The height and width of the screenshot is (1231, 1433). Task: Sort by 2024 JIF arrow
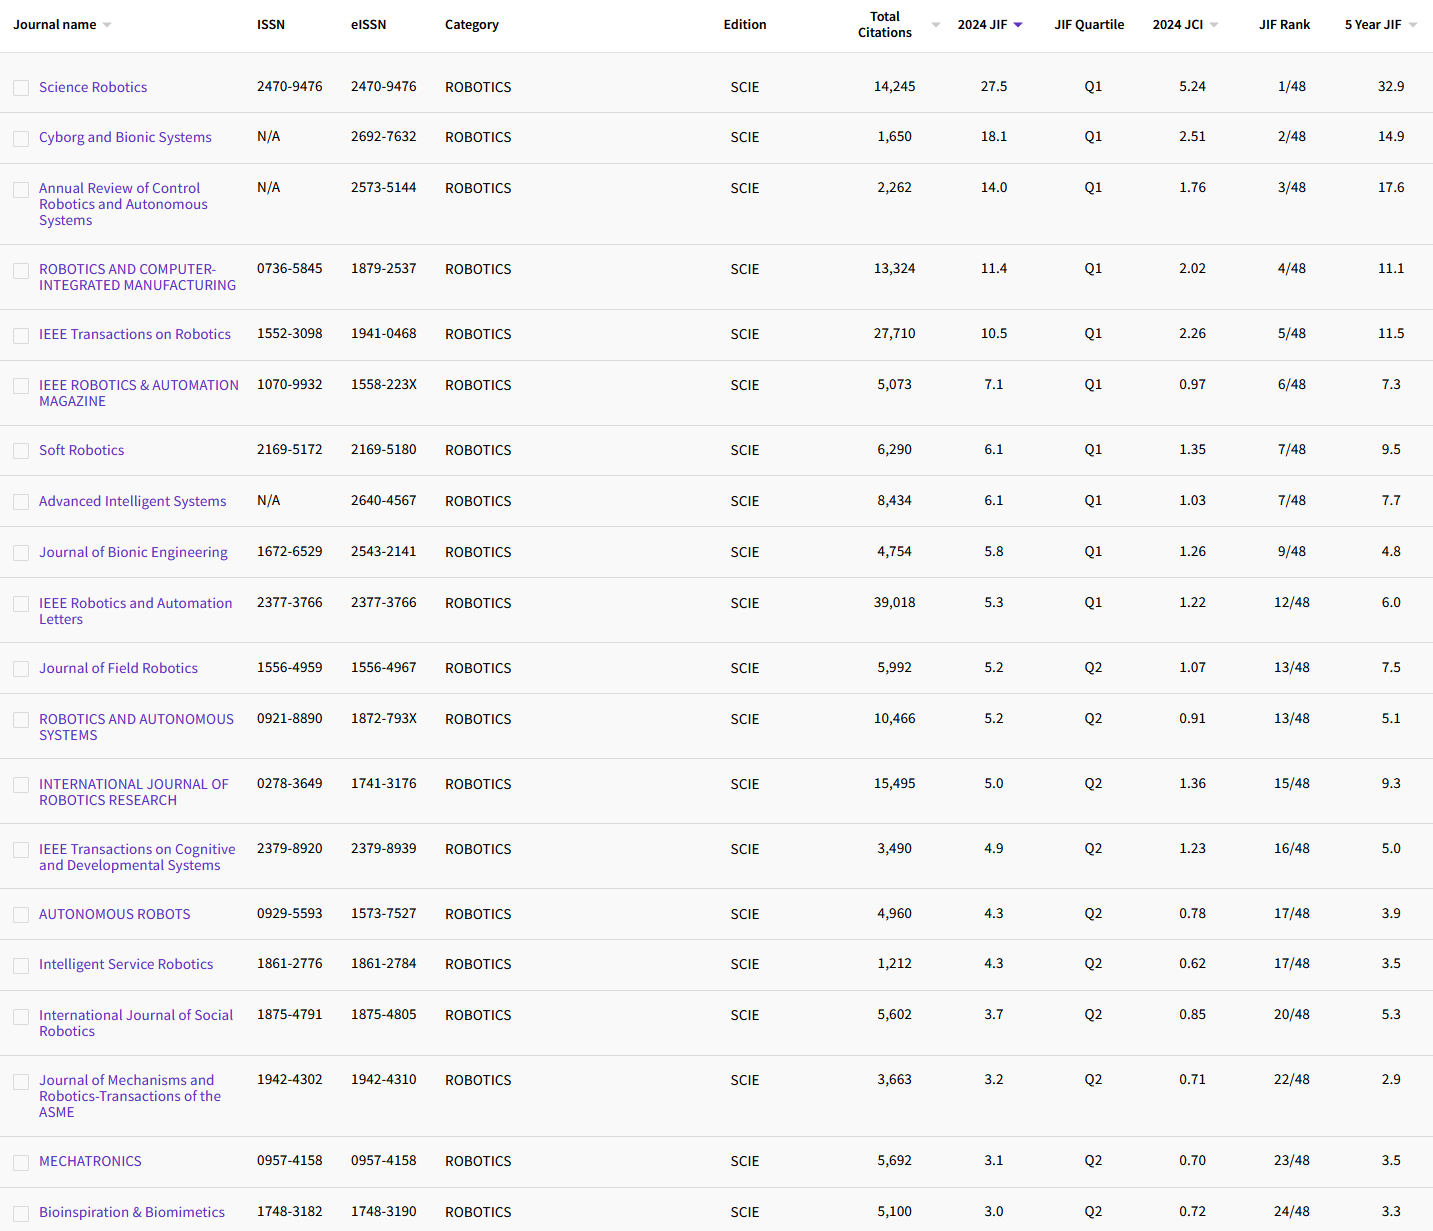click(1018, 25)
